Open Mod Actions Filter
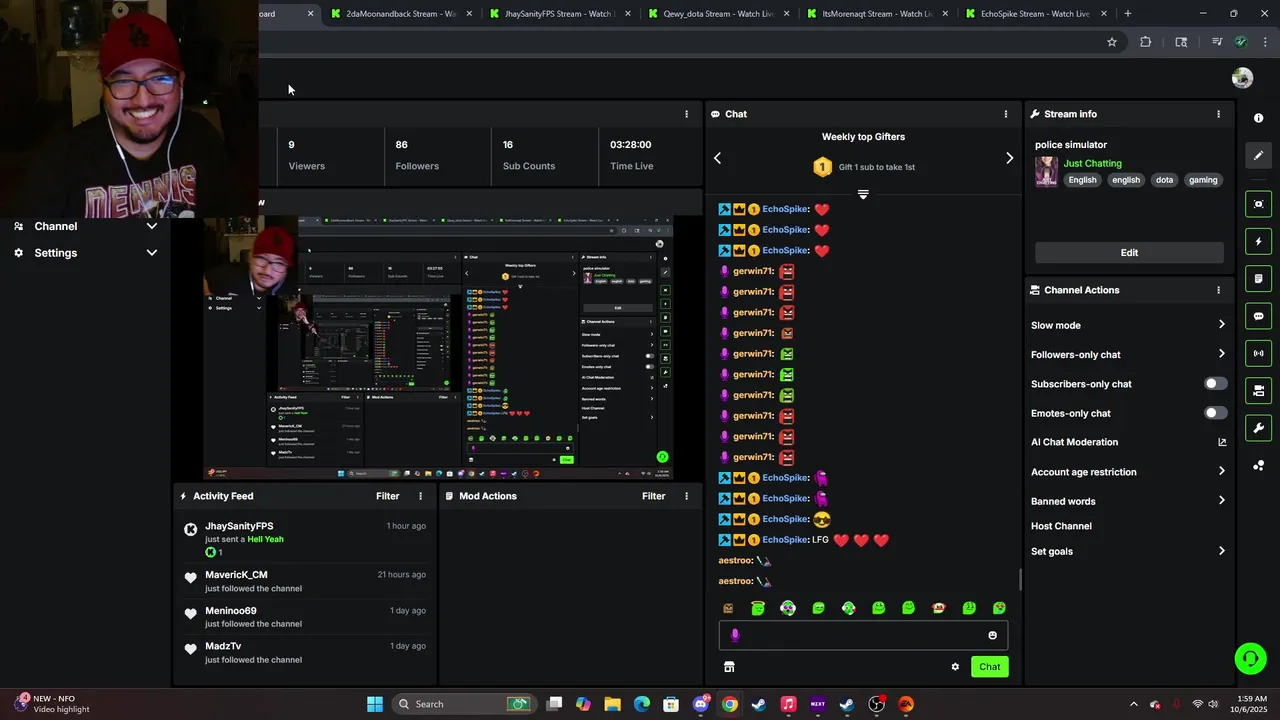The image size is (1280, 720). tap(653, 496)
